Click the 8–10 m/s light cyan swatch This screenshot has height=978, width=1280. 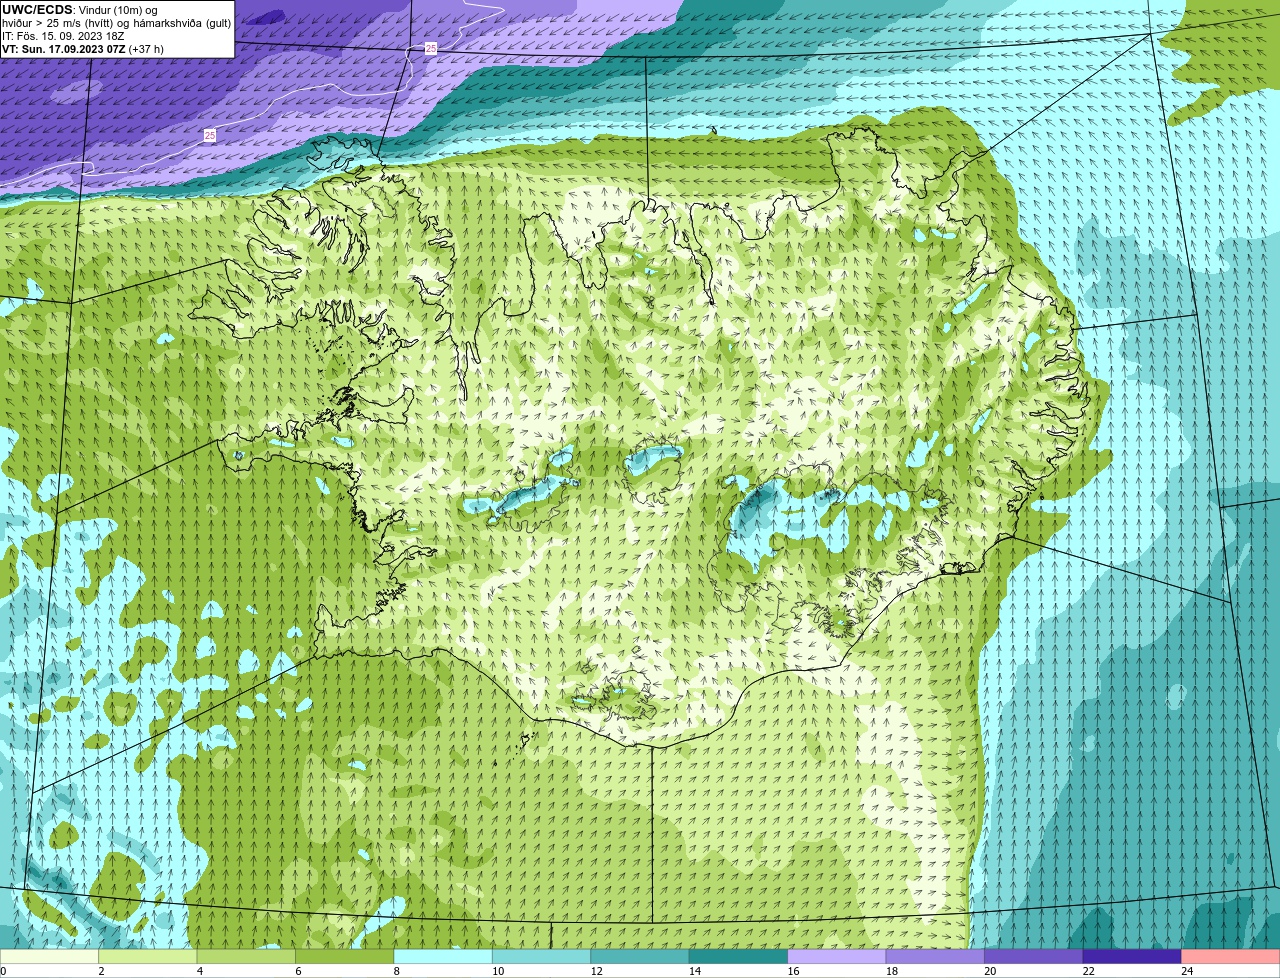pyautogui.click(x=443, y=957)
